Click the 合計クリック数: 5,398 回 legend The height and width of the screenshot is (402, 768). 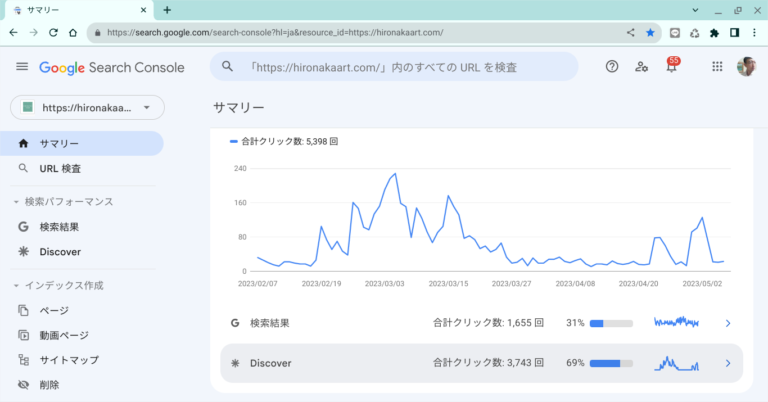284,142
